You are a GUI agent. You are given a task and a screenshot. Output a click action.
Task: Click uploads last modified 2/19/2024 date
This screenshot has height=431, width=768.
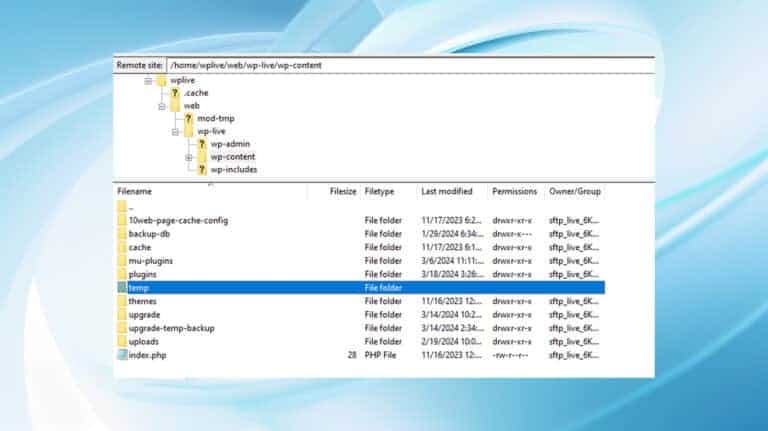pos(451,342)
